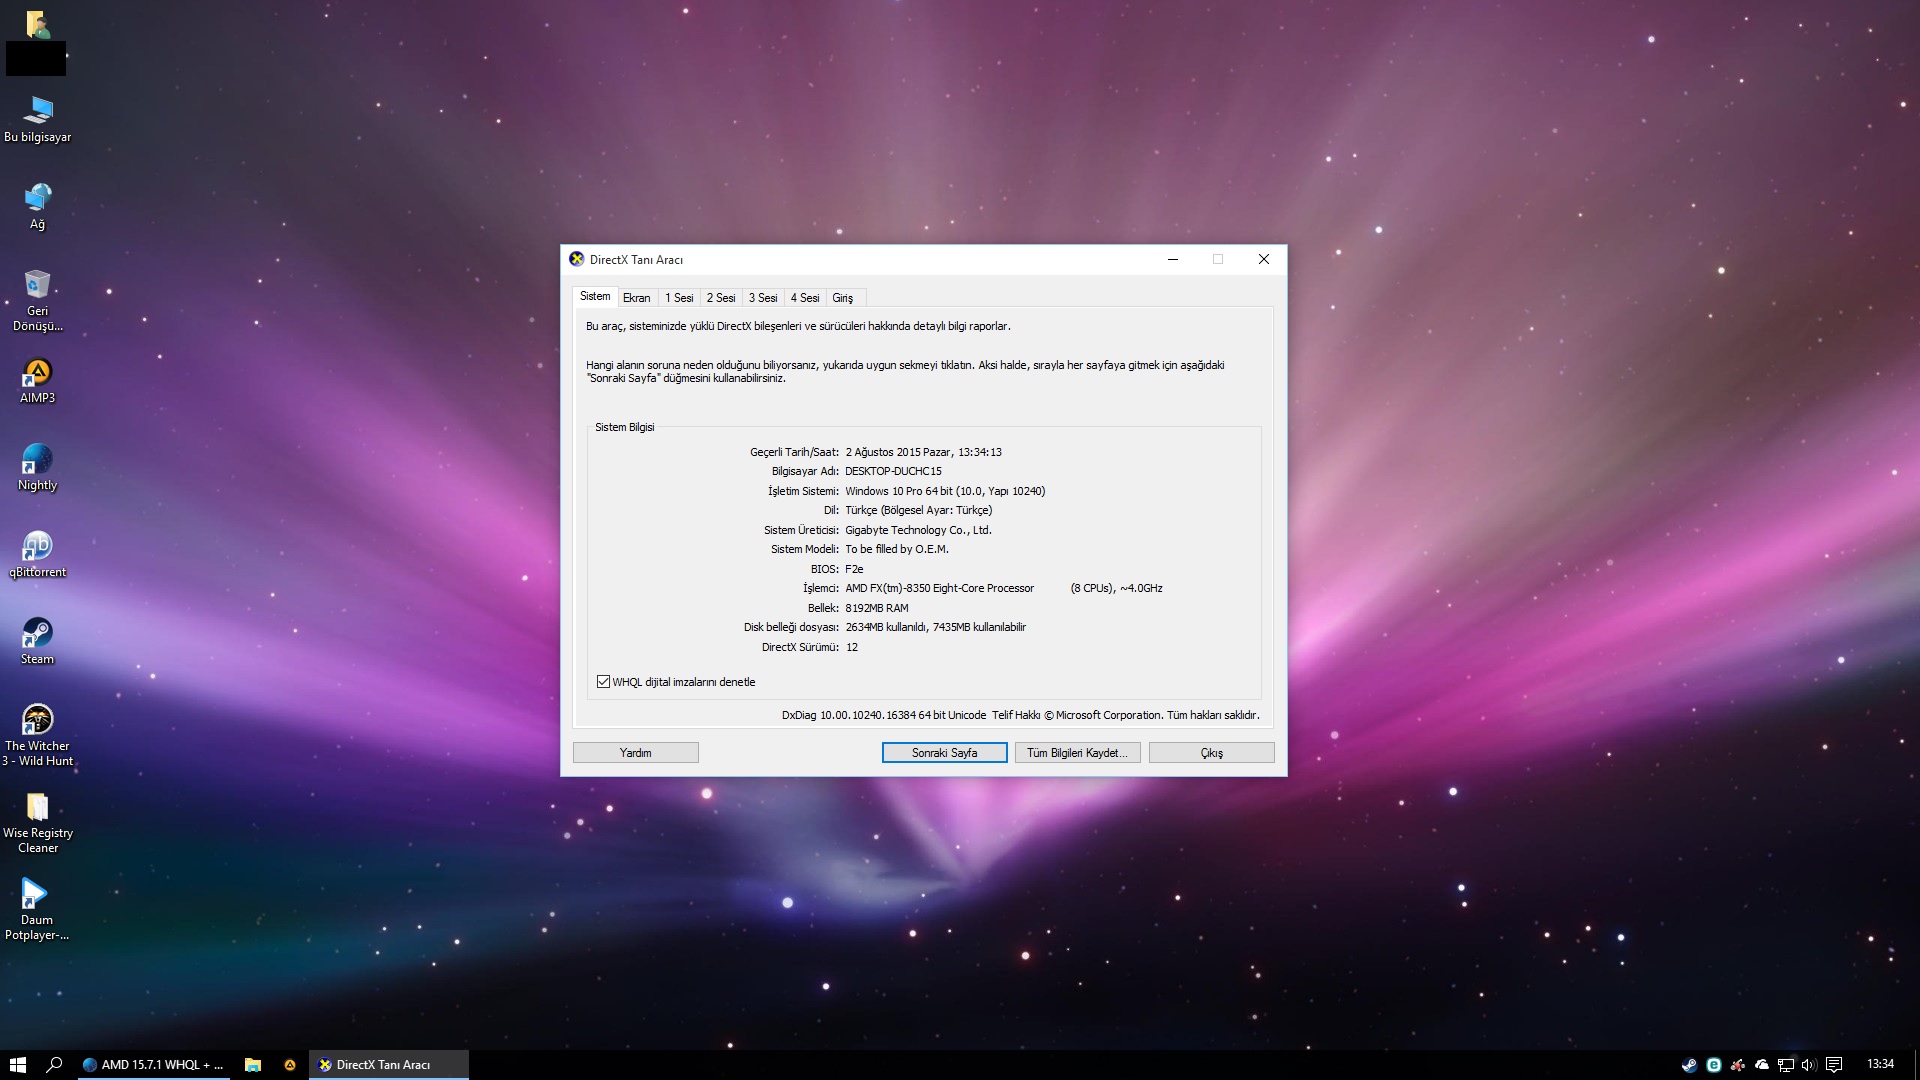Viewport: 1920px width, 1080px height.
Task: Open the 4 Sesi tab
Action: (803, 297)
